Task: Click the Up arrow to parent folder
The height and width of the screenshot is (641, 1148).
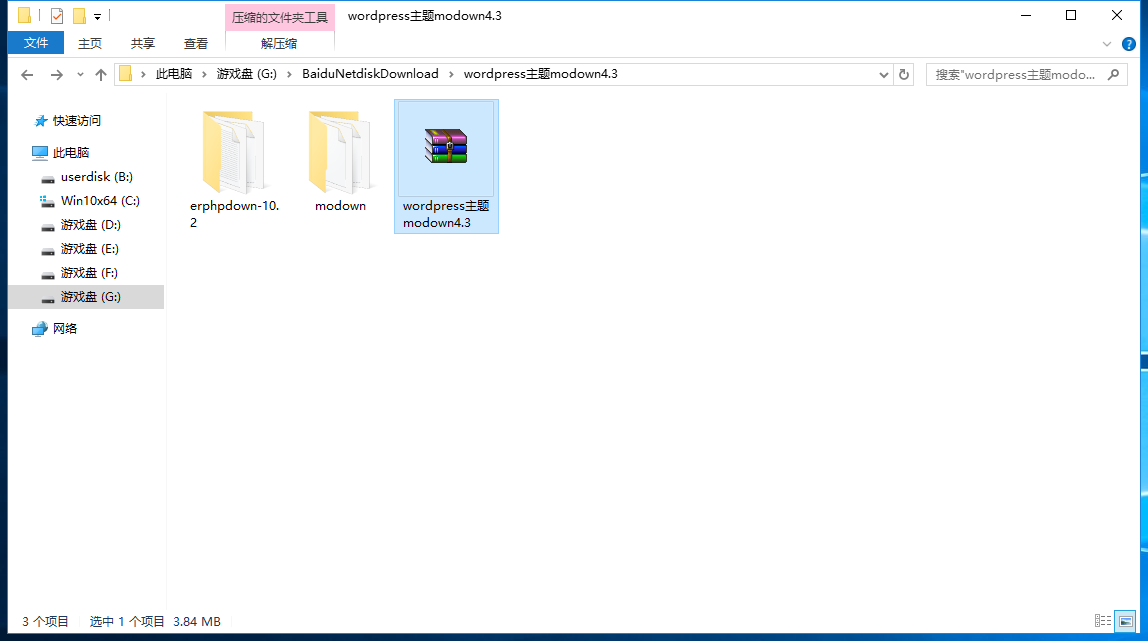Action: tap(100, 73)
